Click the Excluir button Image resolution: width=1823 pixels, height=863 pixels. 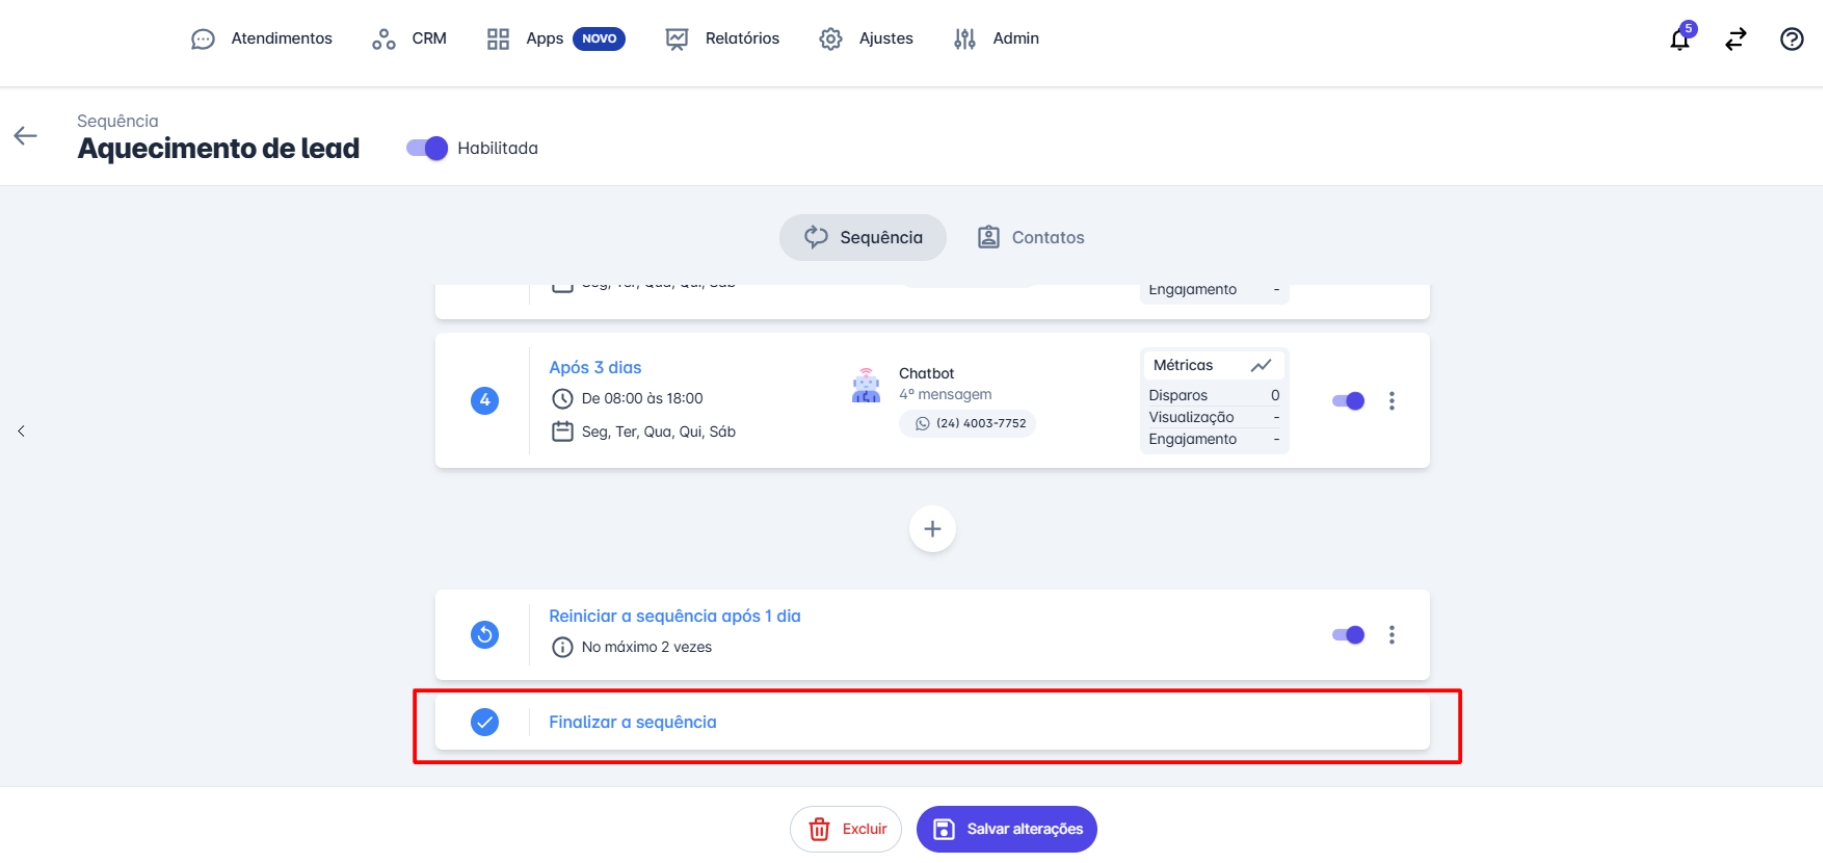pyautogui.click(x=846, y=829)
